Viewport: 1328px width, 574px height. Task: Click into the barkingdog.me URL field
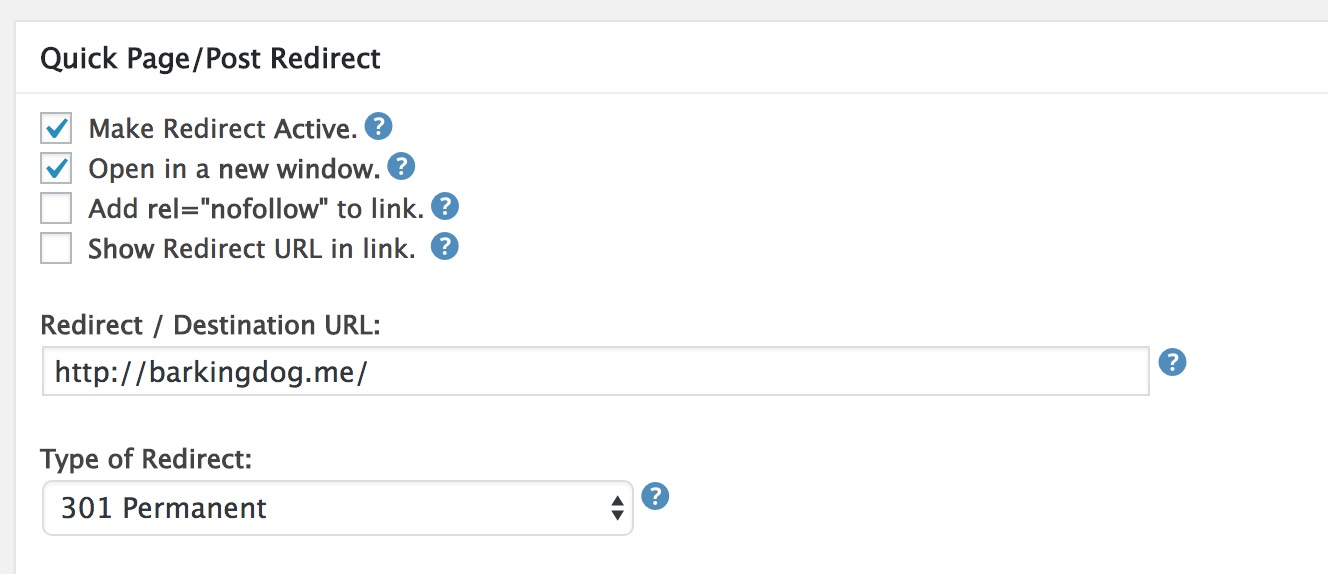point(595,372)
